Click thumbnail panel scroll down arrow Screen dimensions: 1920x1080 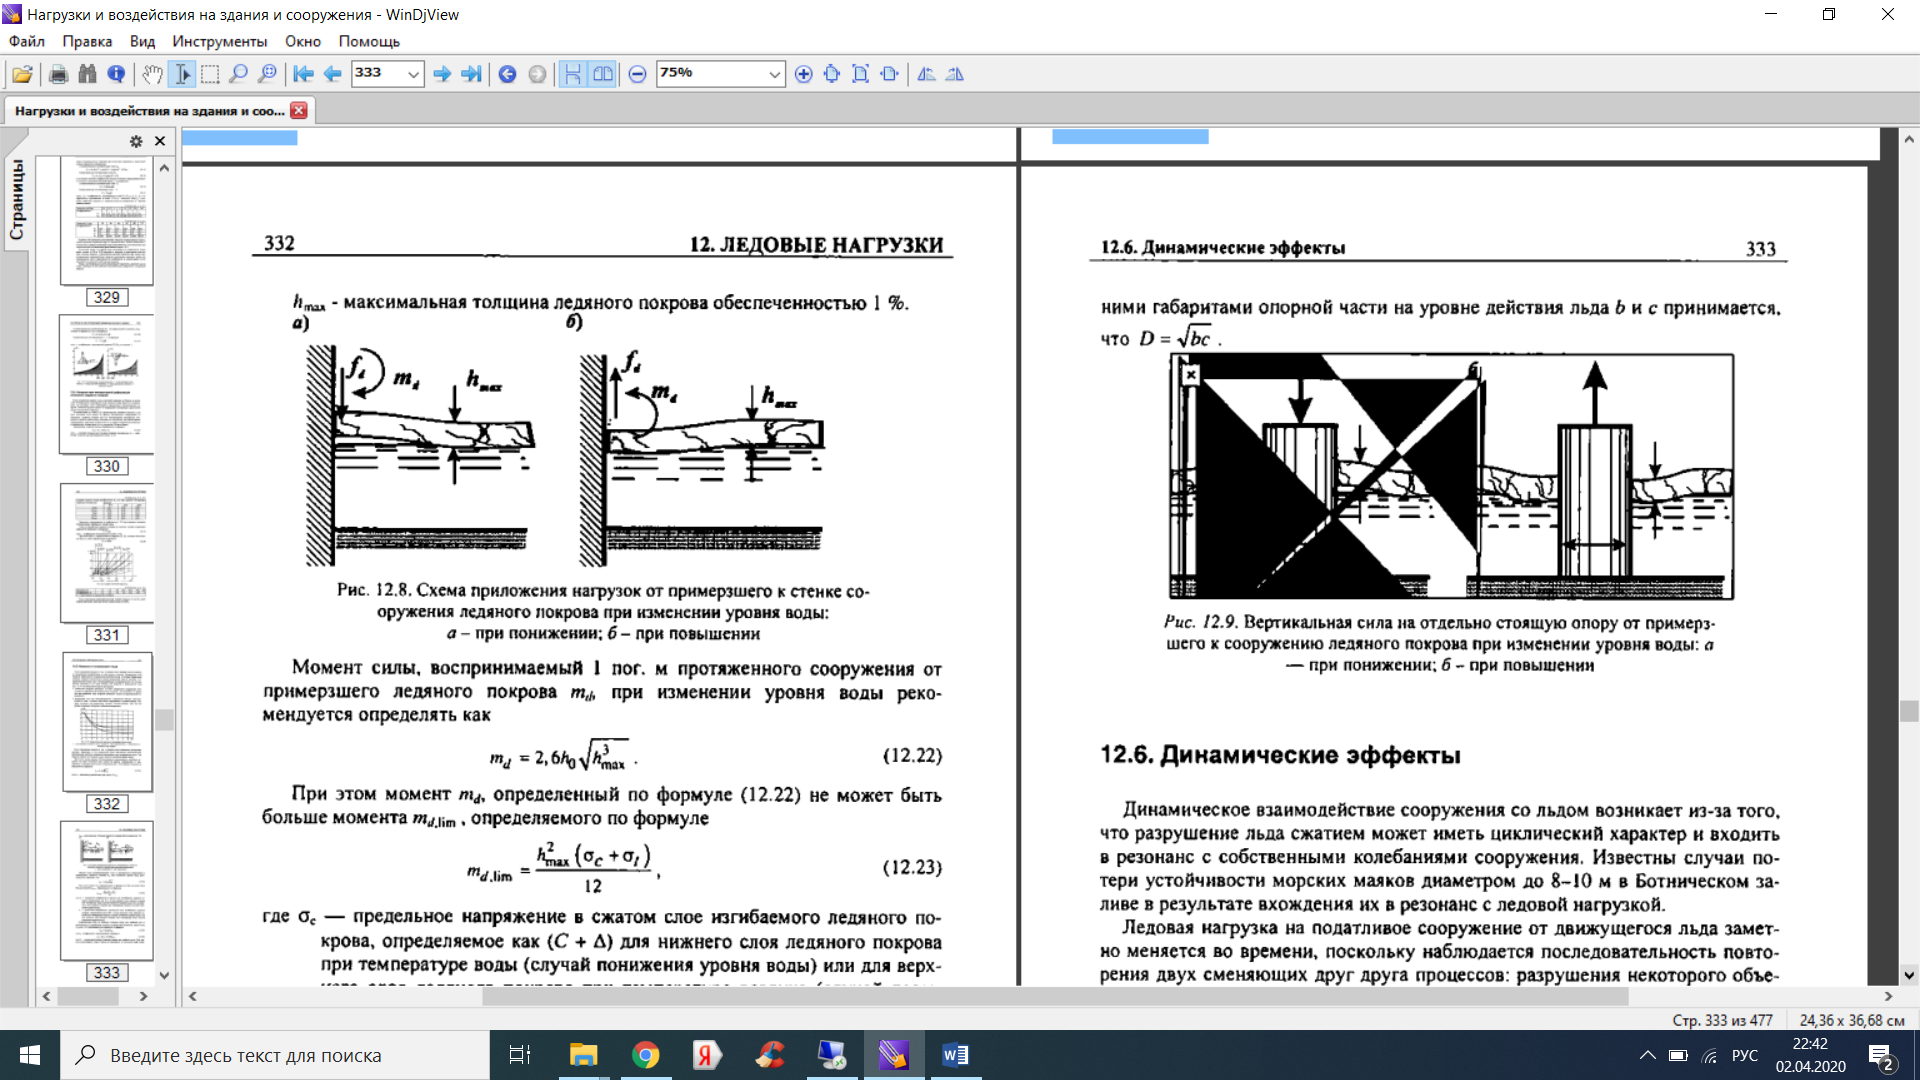[165, 975]
